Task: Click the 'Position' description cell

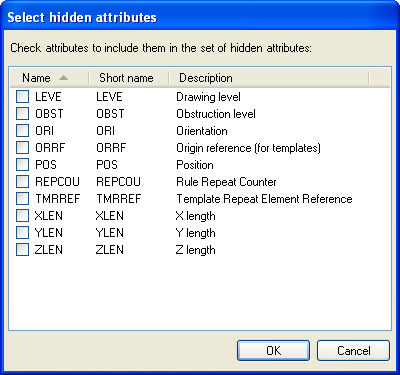Action: pyautogui.click(x=195, y=165)
